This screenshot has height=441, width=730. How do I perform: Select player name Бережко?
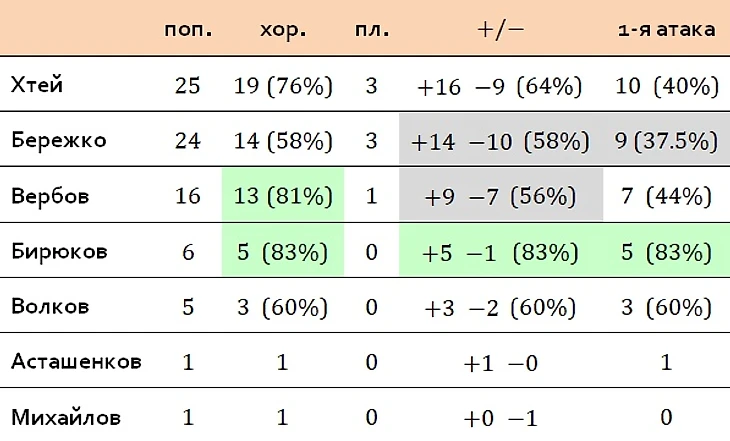coord(59,140)
